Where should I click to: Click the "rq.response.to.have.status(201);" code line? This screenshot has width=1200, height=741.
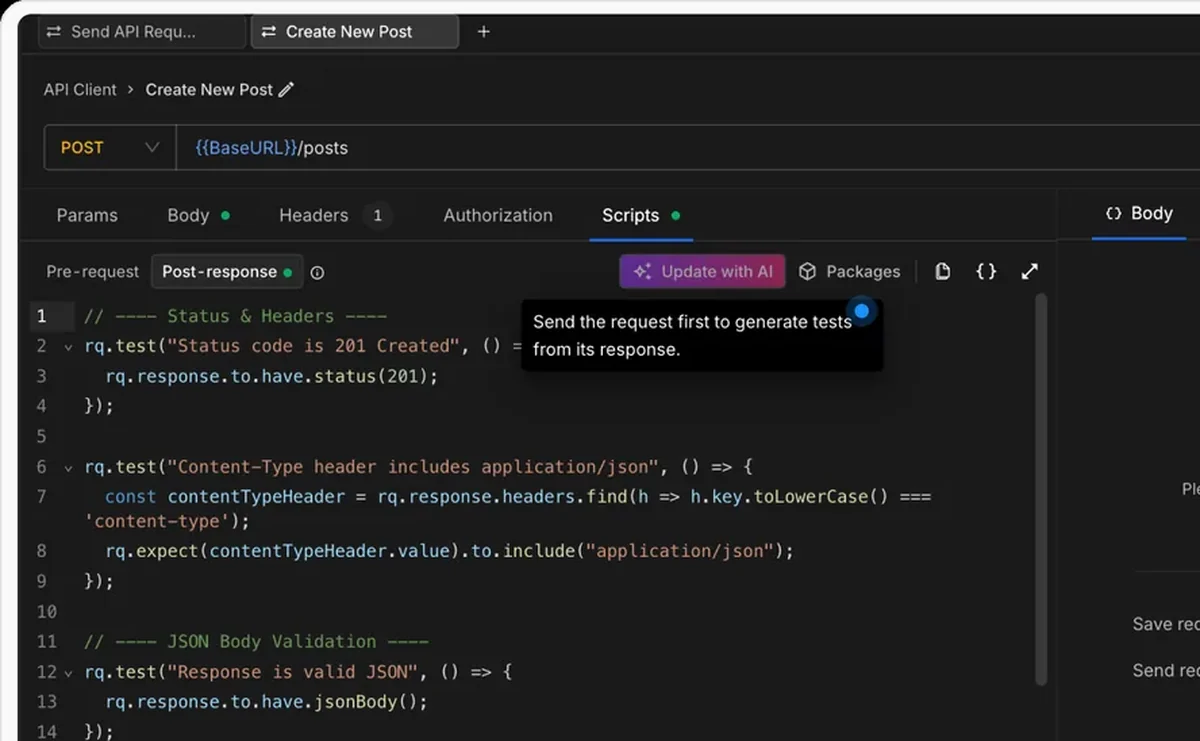pyautogui.click(x=272, y=376)
